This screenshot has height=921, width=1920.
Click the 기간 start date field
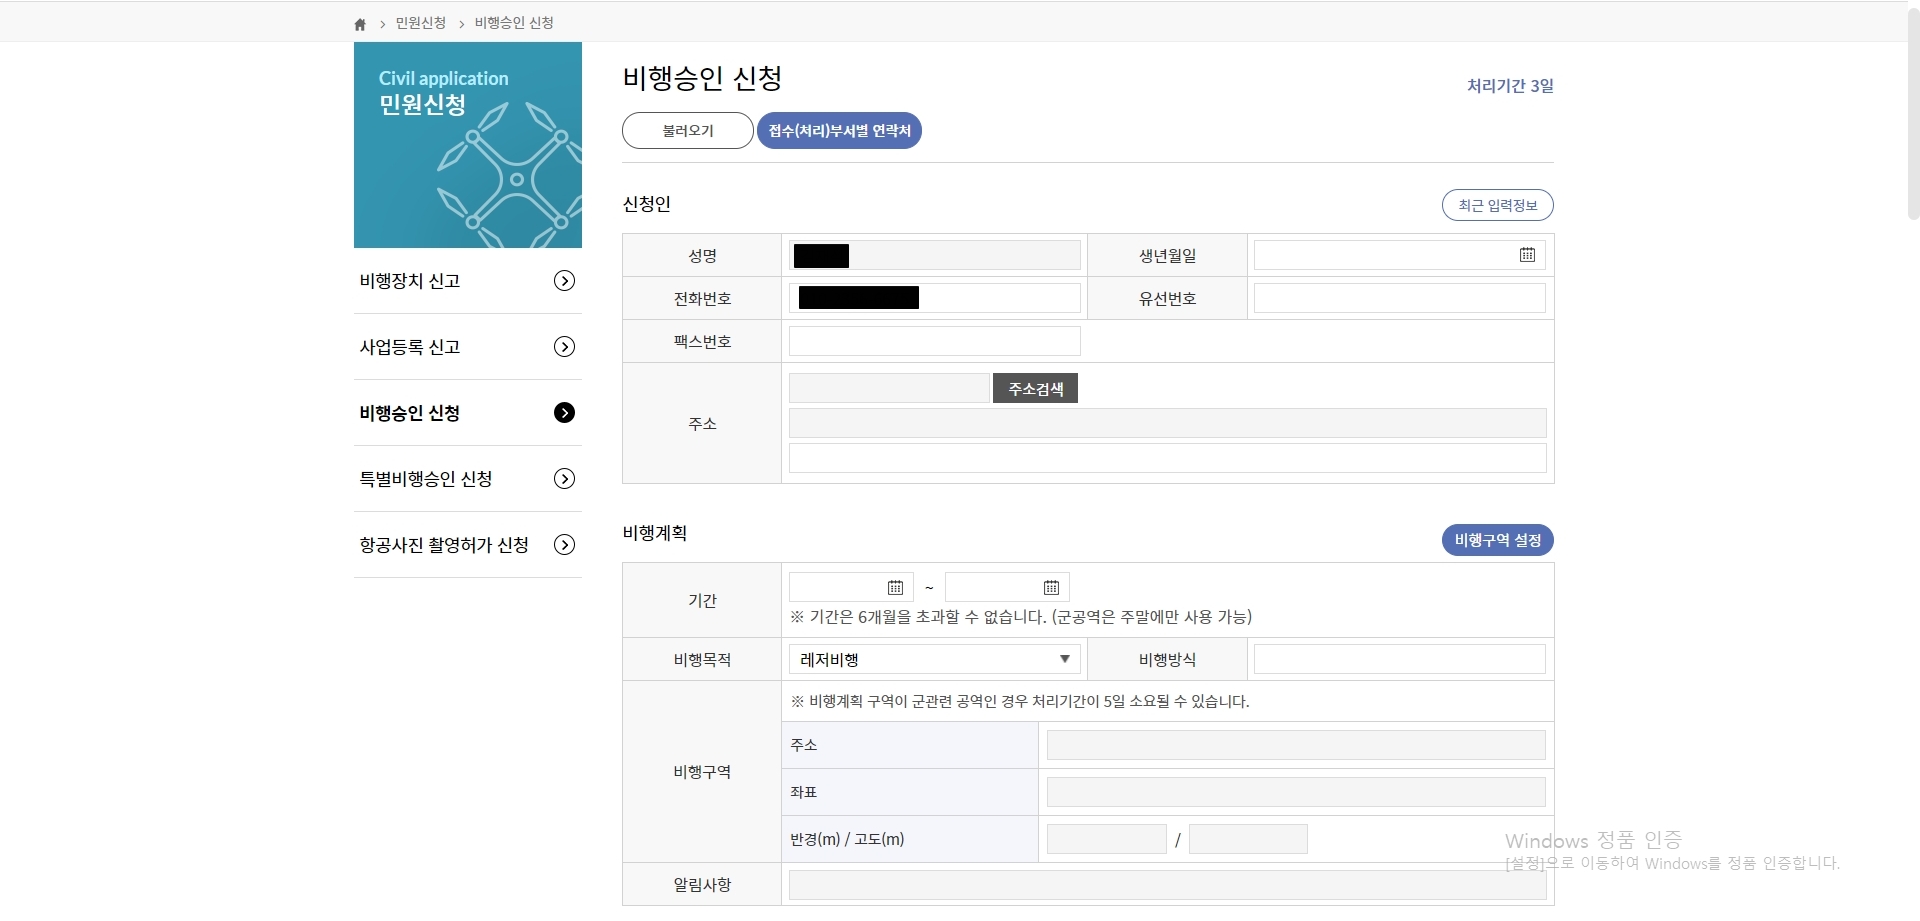pos(851,587)
